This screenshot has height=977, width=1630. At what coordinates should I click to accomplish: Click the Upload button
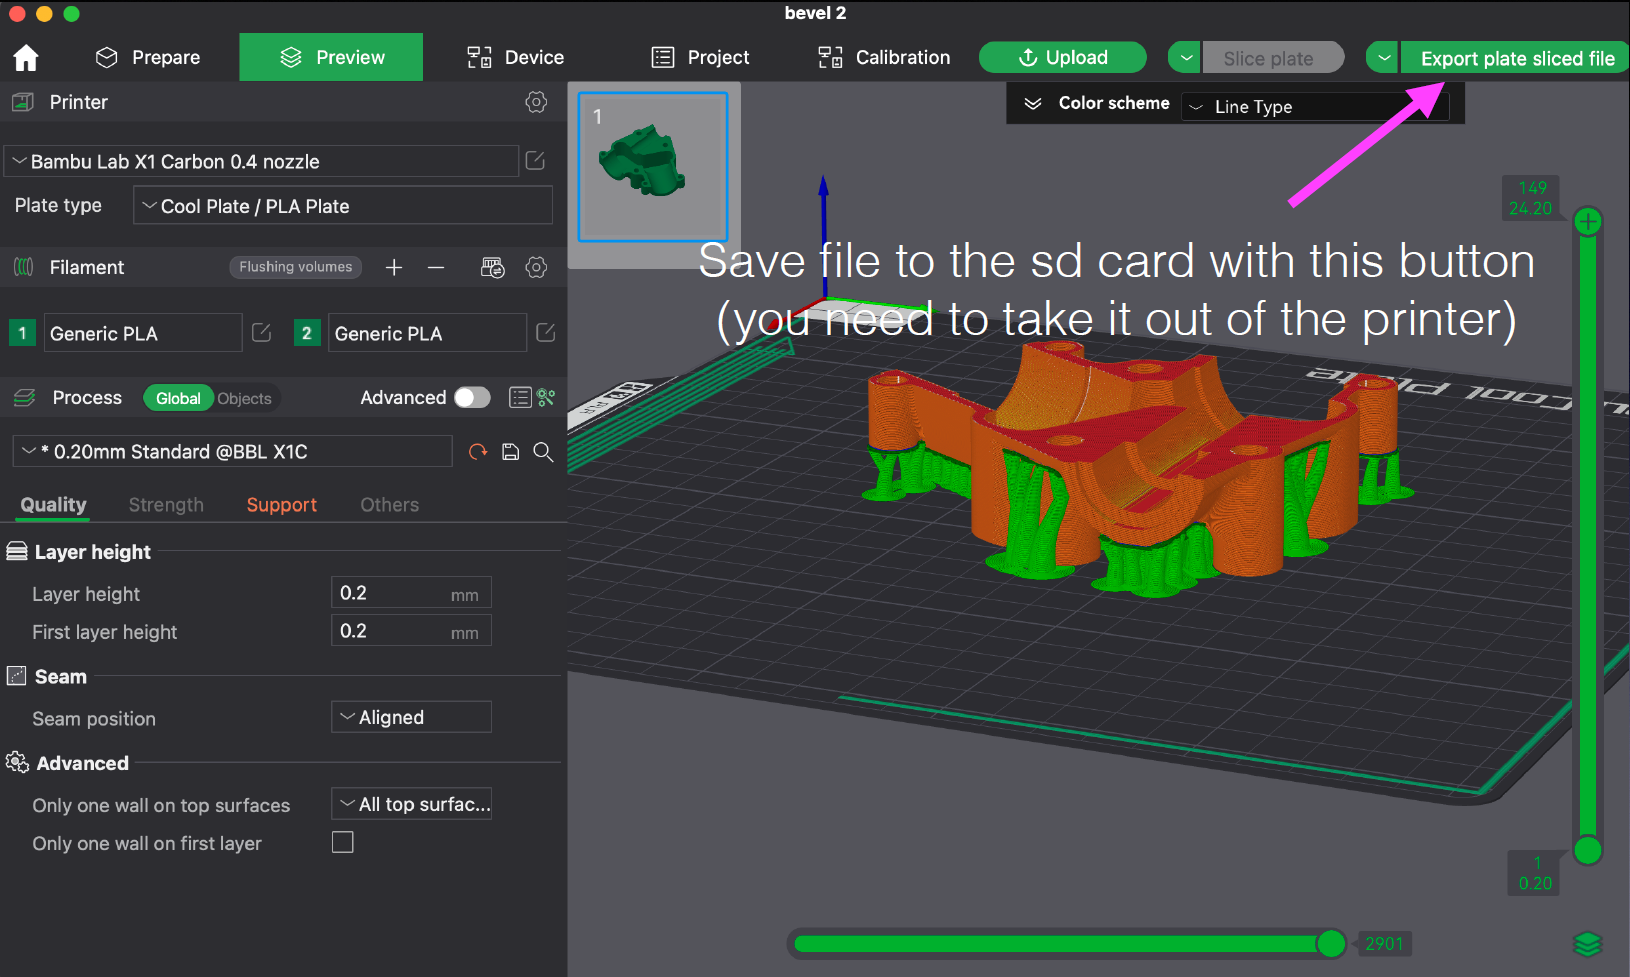point(1062,57)
